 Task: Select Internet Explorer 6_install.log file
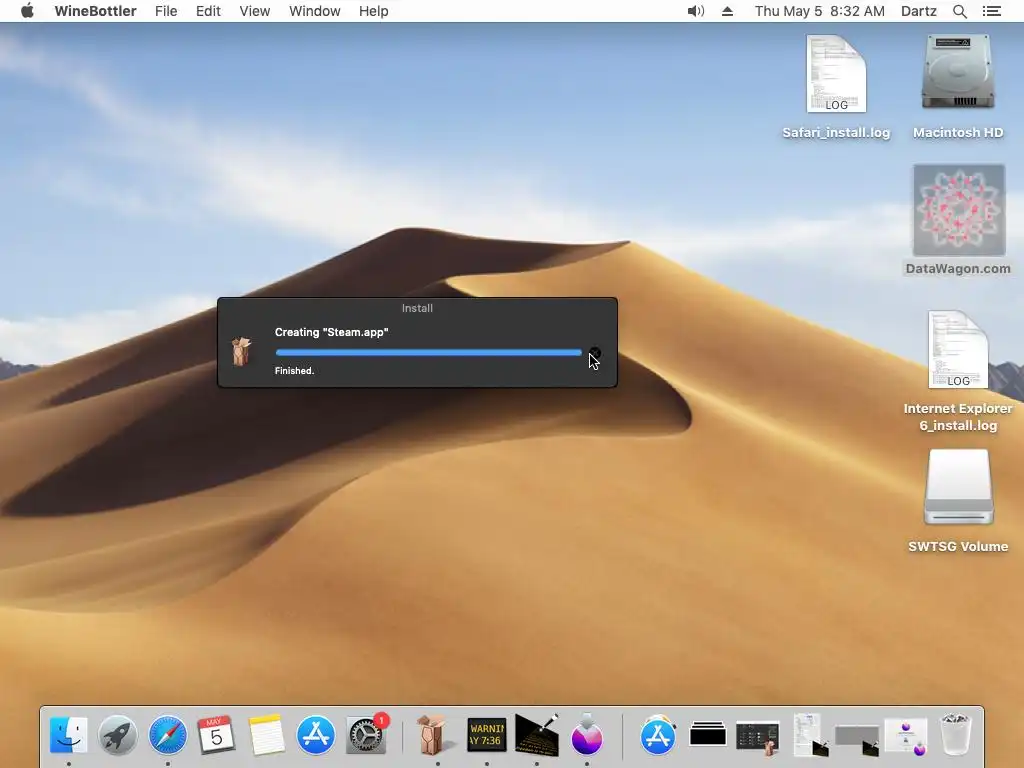958,372
